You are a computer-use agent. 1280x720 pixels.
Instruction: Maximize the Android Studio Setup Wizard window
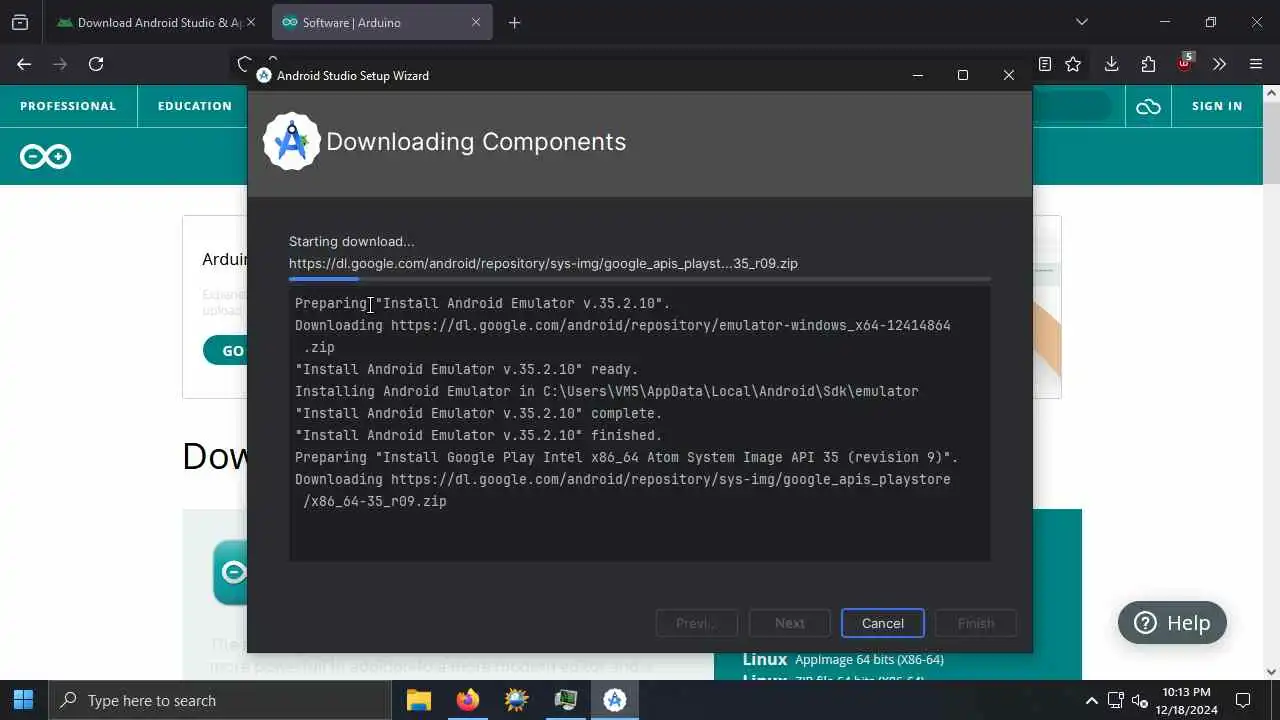pyautogui.click(x=962, y=75)
